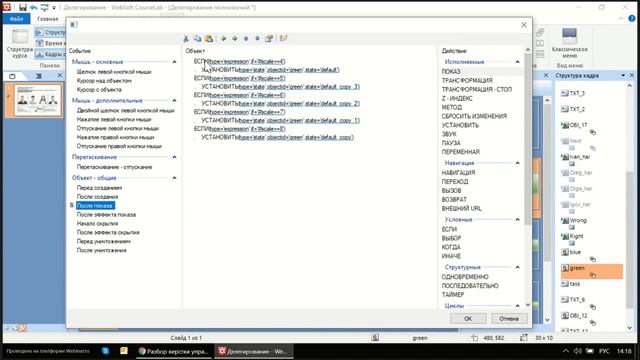Choose the ВНЕШНИЙ URL action
This screenshot has height=360, width=640.
click(462, 209)
